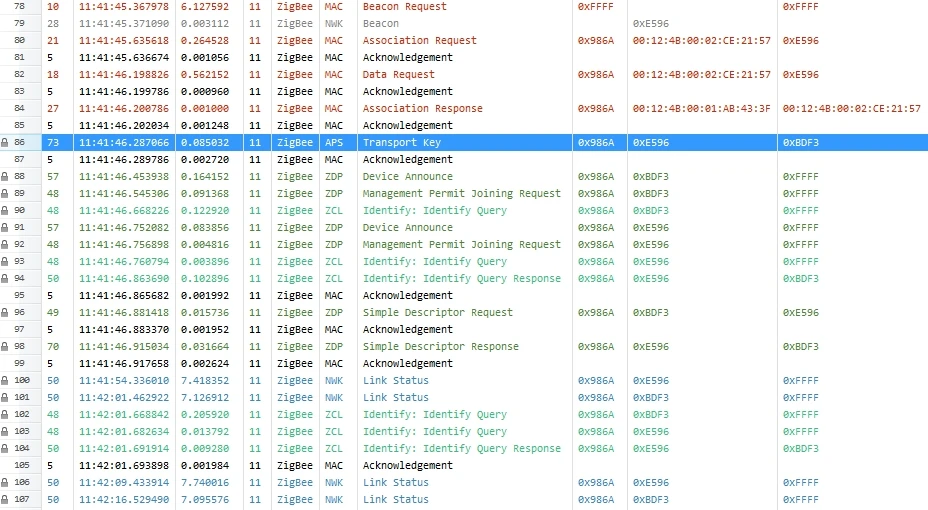
Task: Click the lock icon on packet row 100
Action: [5, 380]
